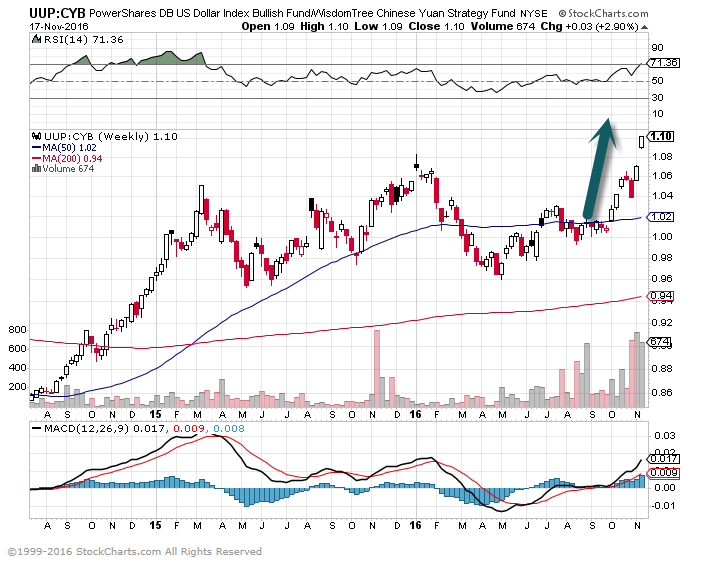Image resolution: width=727 pixels, height=574 pixels.
Task: Click the date 17-Nov-2016
Action: click(x=59, y=26)
